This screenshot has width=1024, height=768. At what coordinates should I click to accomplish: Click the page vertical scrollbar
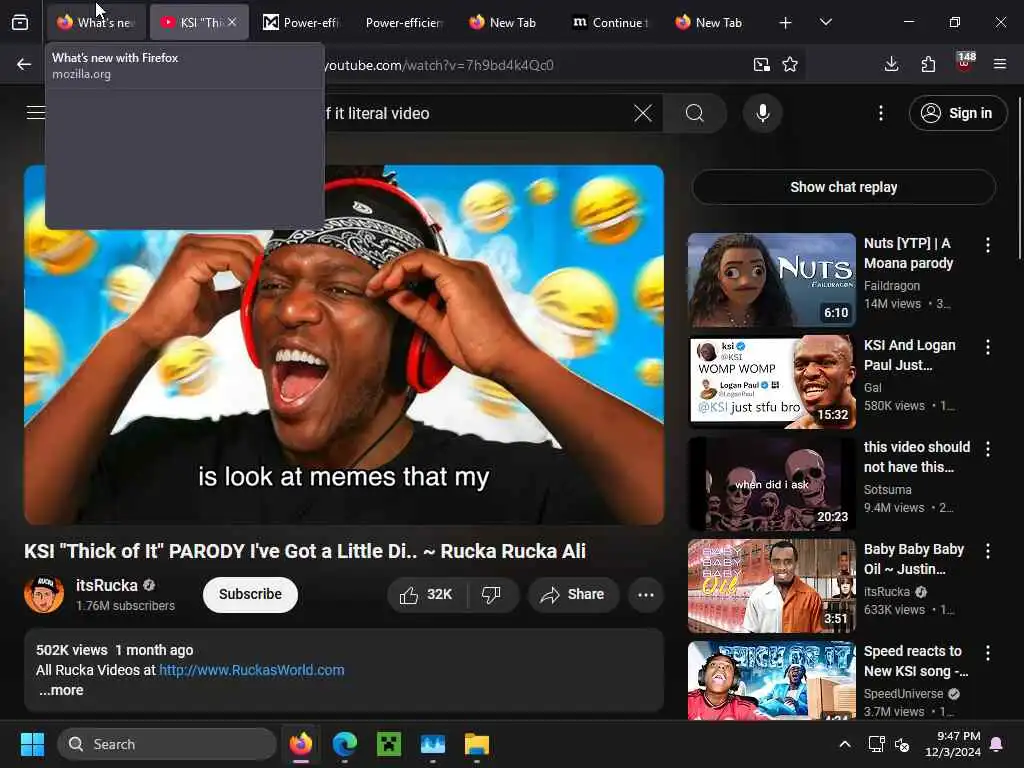(x=1019, y=178)
